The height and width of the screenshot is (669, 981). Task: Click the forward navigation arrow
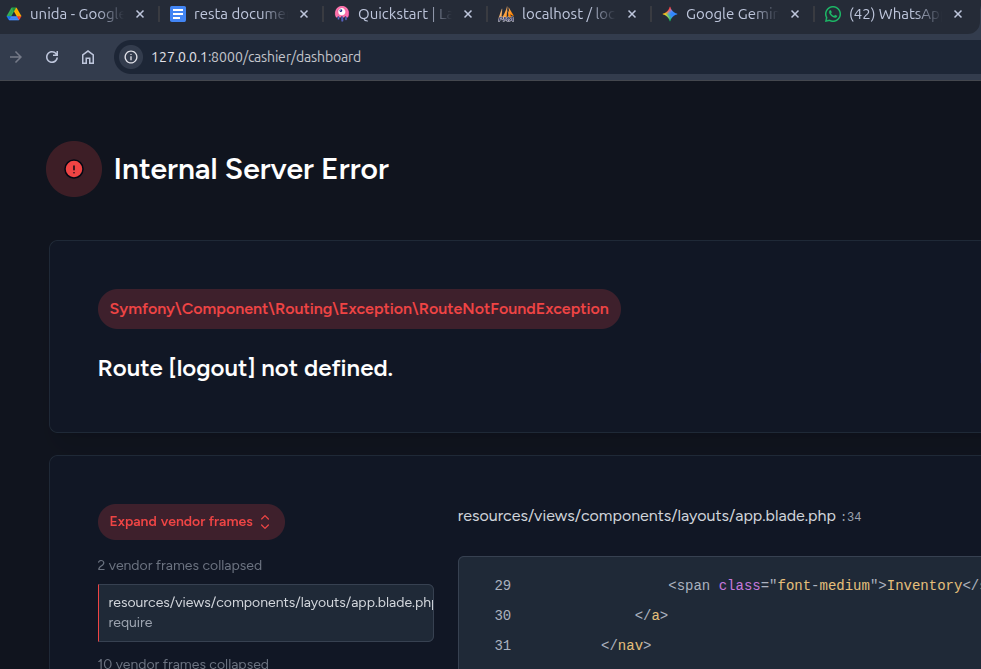click(16, 57)
